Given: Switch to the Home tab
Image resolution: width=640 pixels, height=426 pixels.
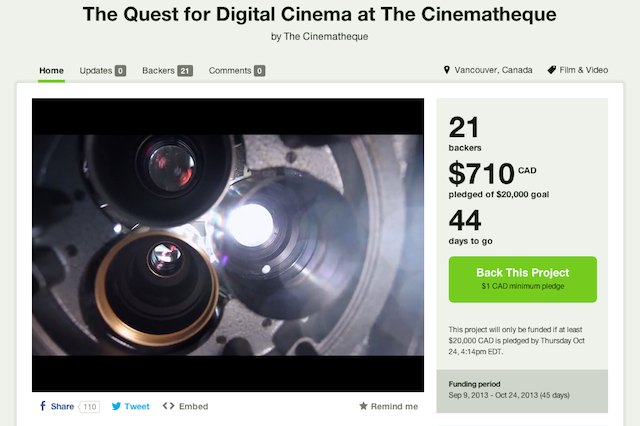Looking at the screenshot, I should pos(51,71).
